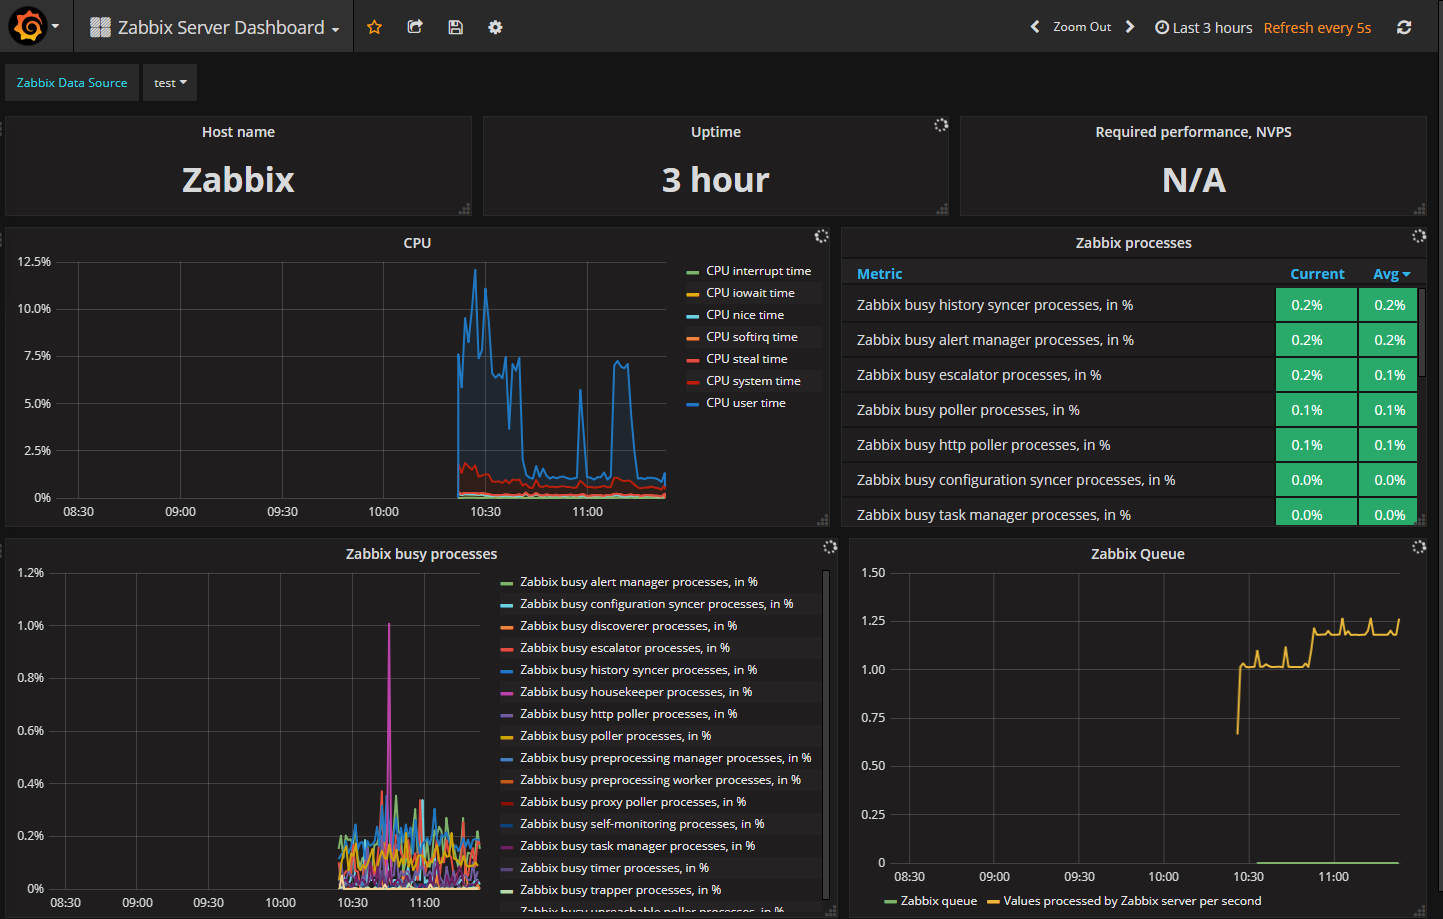The height and width of the screenshot is (919, 1443).
Task: Open Uptime panel title menu
Action: [716, 132]
